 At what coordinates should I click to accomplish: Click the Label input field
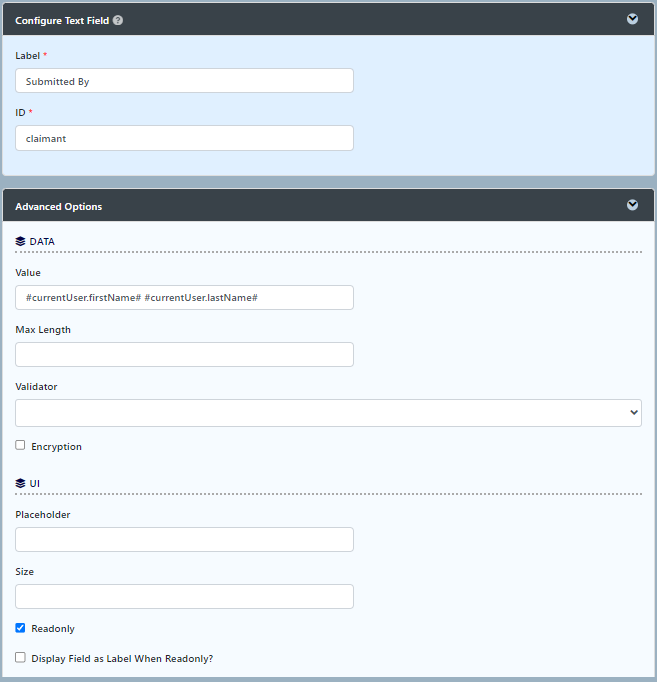(184, 81)
